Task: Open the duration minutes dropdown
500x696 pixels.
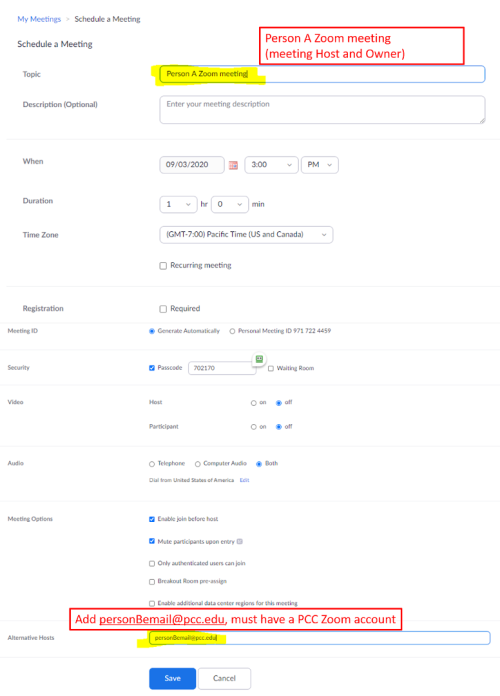Action: point(230,204)
